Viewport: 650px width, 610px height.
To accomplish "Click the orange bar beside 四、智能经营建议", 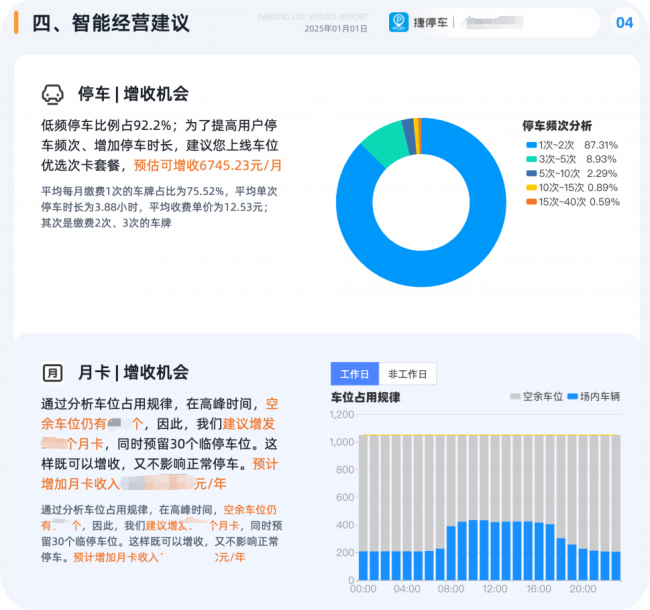I will click(x=16, y=22).
